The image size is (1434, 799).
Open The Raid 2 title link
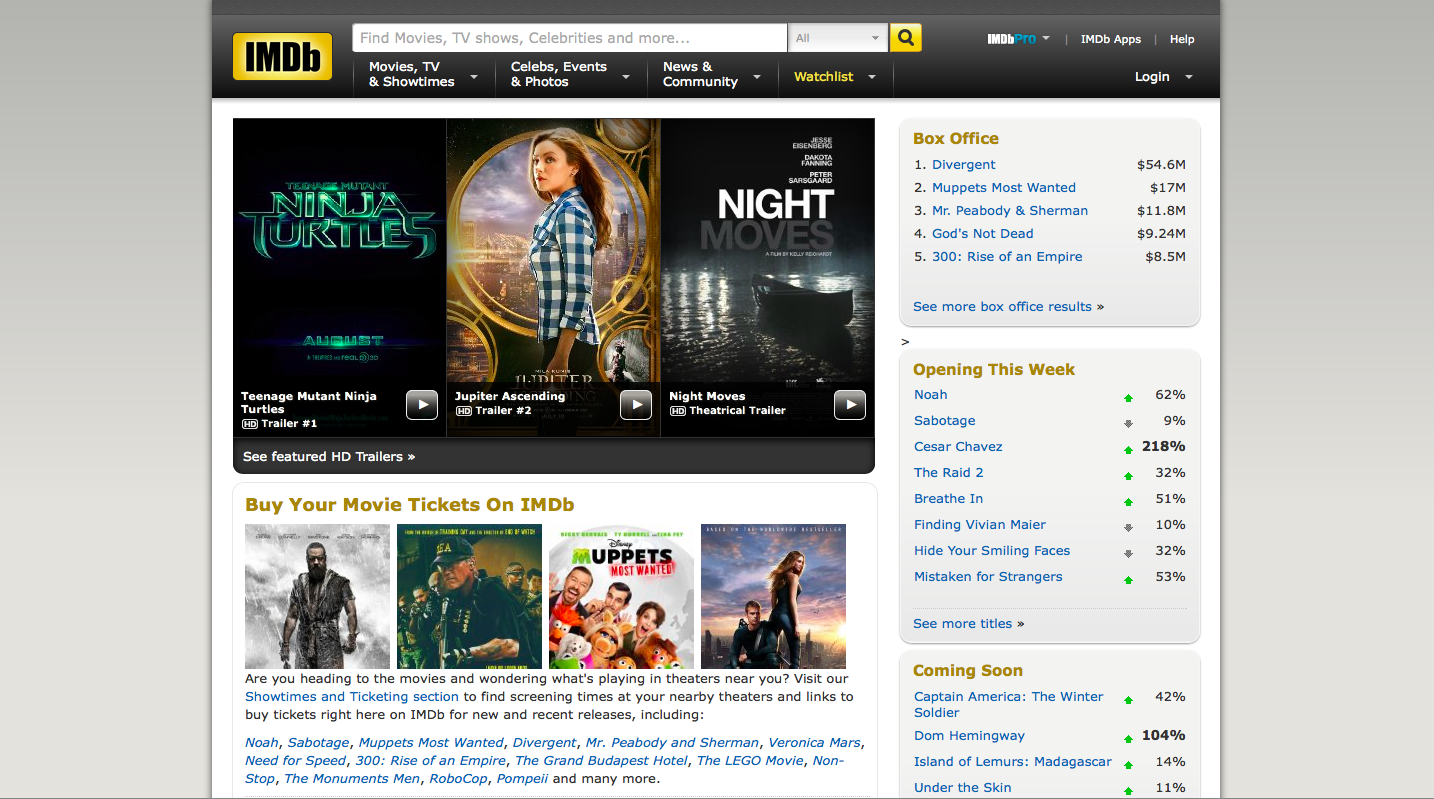coord(949,472)
